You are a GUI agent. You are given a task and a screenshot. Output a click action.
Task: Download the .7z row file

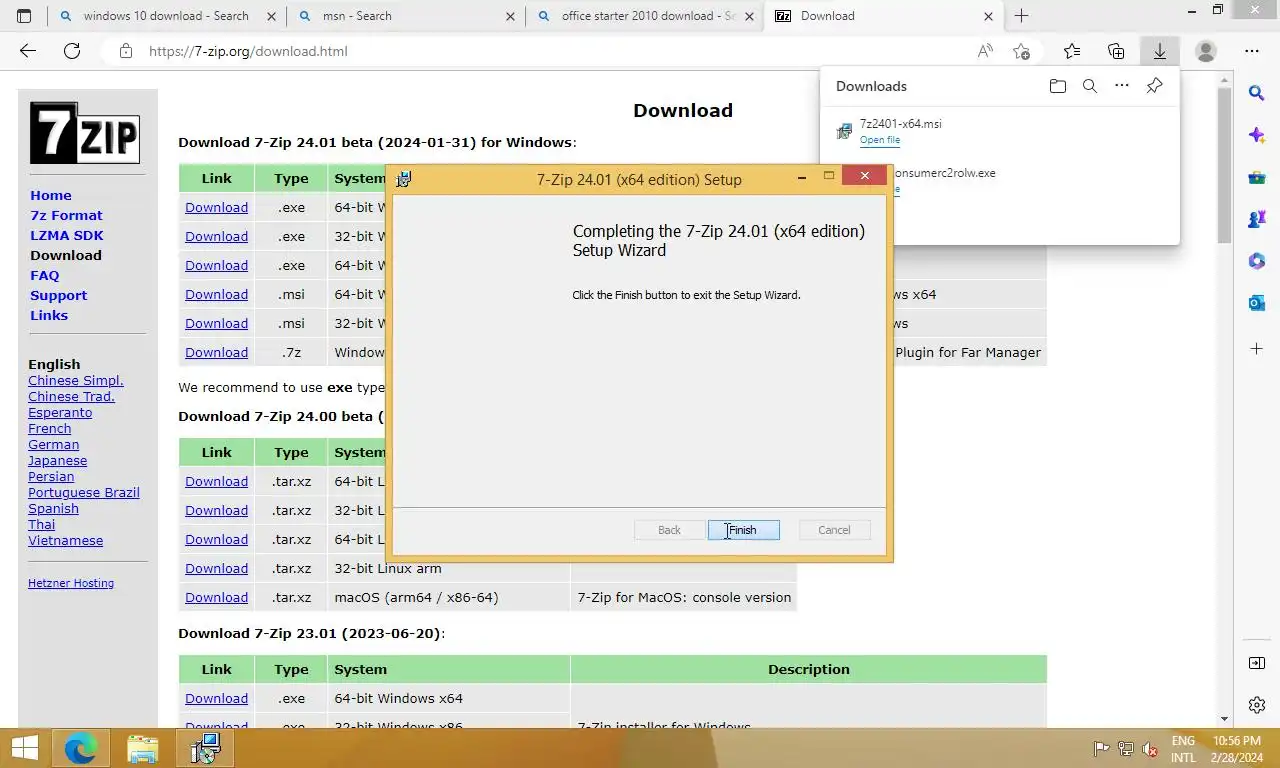click(216, 352)
